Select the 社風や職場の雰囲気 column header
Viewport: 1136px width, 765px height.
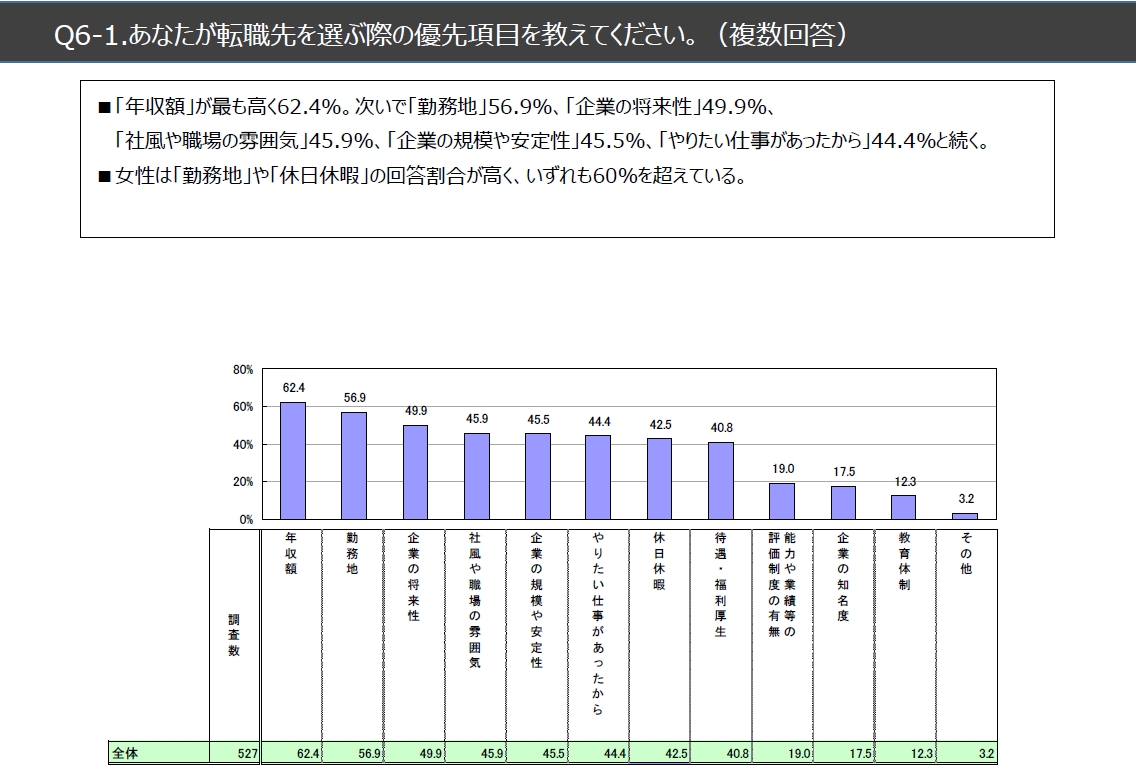tap(475, 635)
